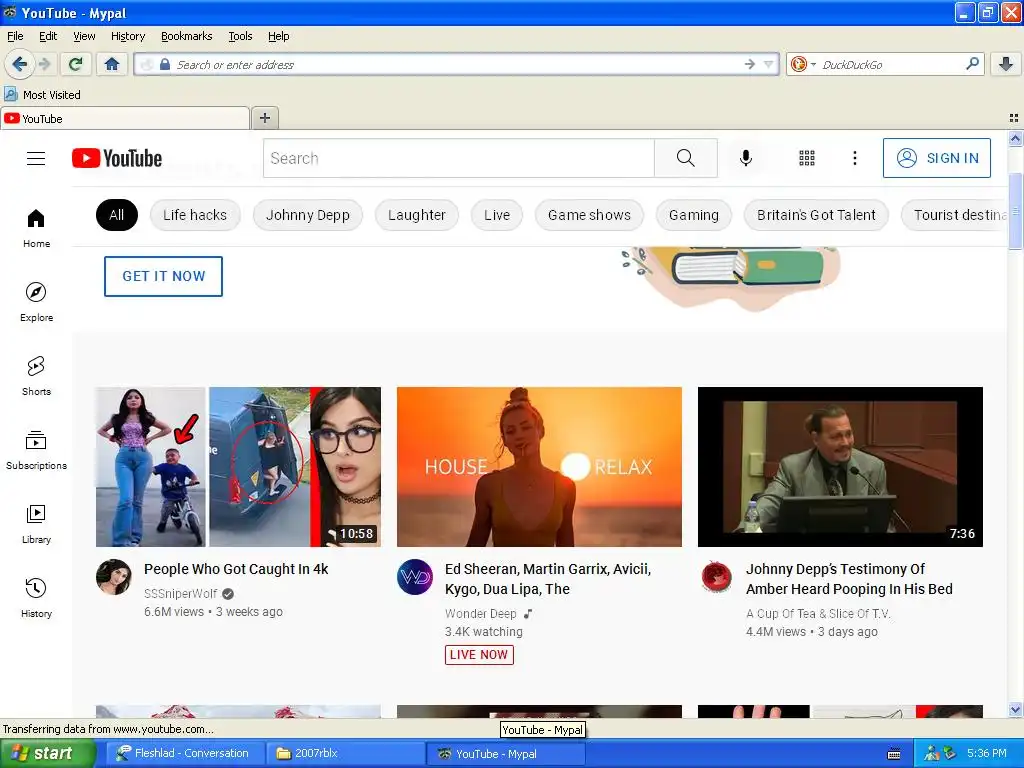Open Johnny Depp testimony video thumbnail

coord(840,467)
